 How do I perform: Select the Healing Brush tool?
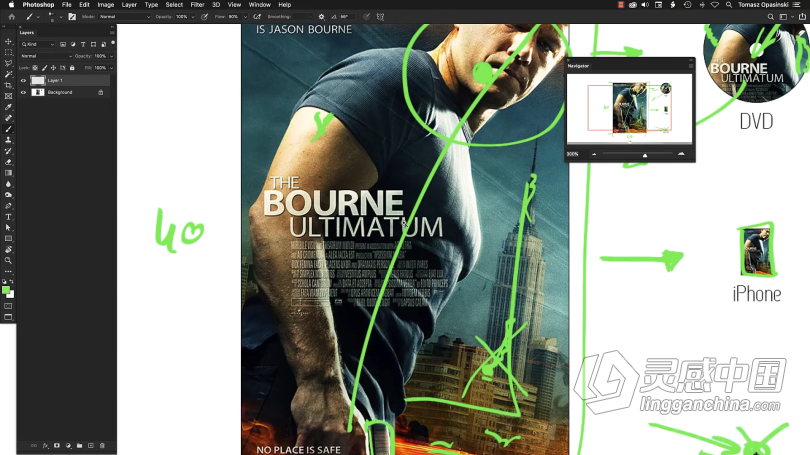click(x=8, y=118)
